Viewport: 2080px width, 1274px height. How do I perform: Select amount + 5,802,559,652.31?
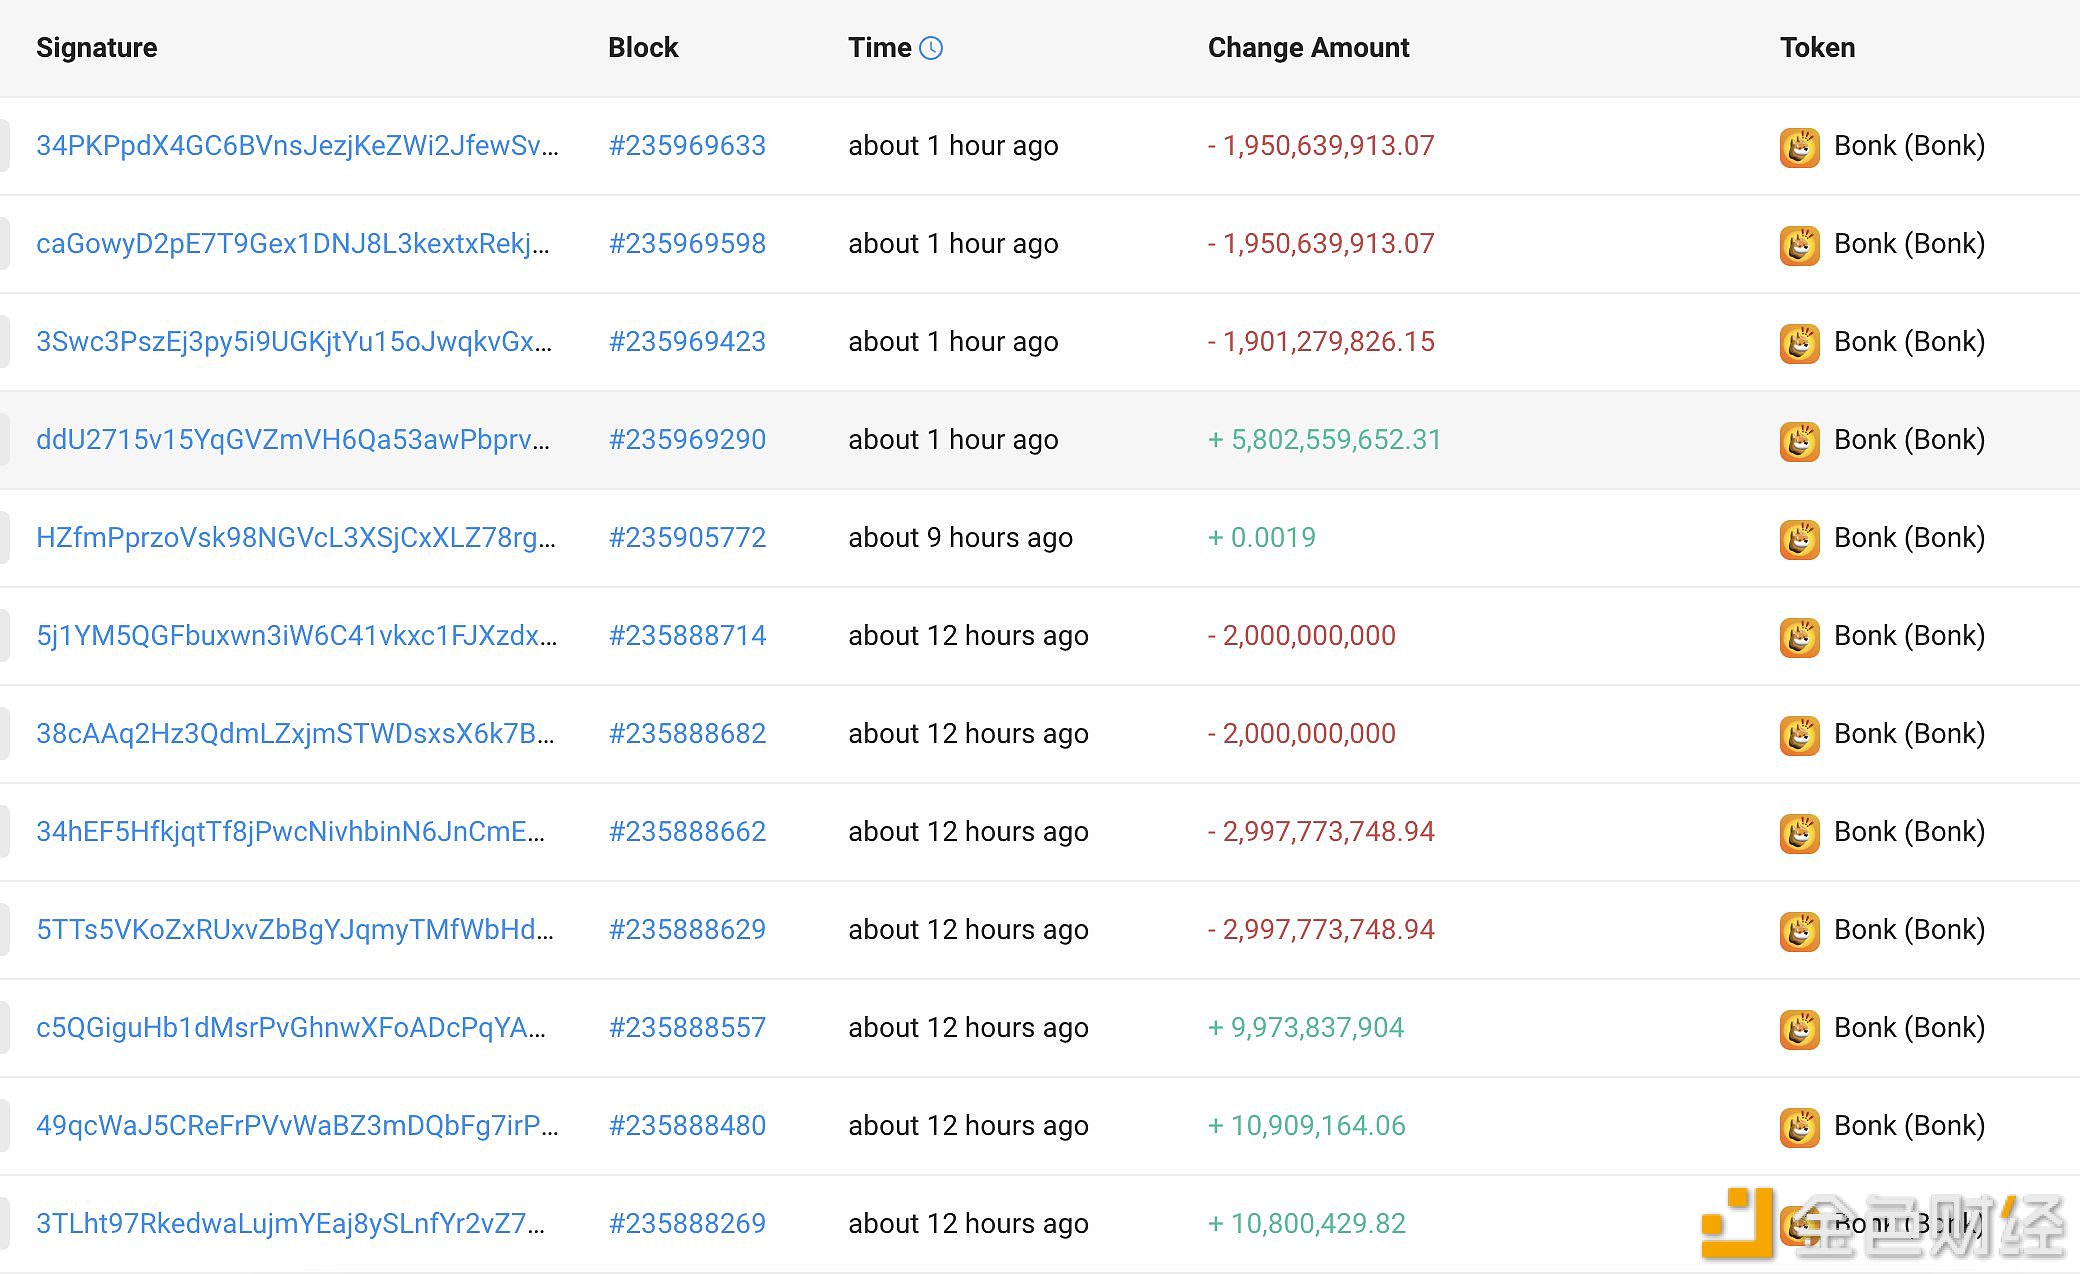pyautogui.click(x=1324, y=440)
